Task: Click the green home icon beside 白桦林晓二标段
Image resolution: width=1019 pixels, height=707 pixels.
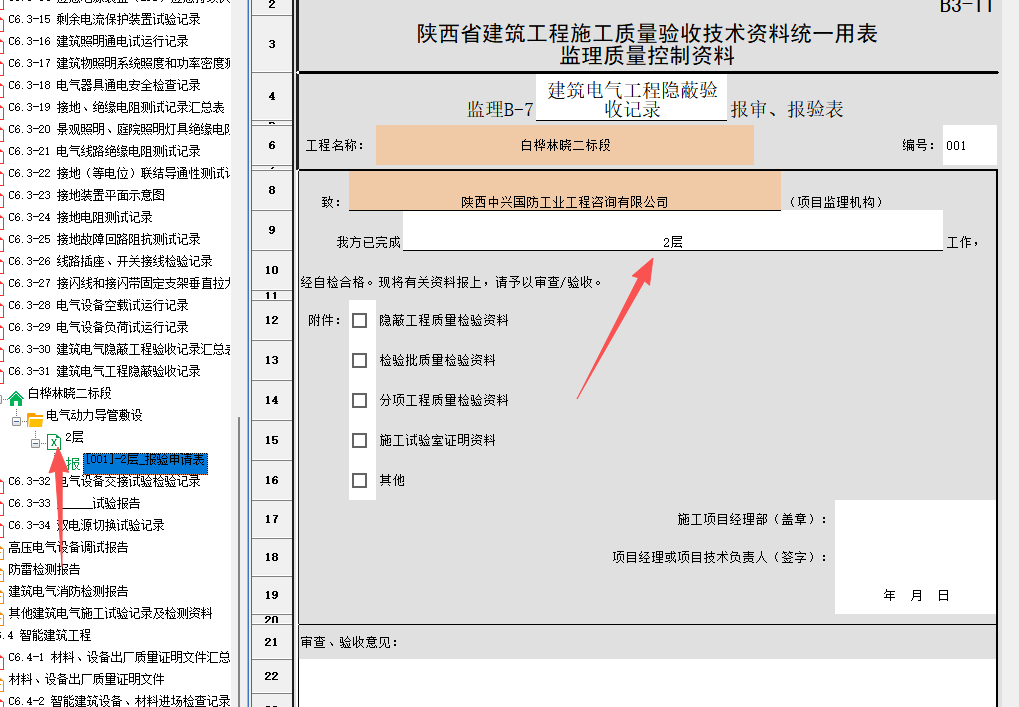Action: 16,398
